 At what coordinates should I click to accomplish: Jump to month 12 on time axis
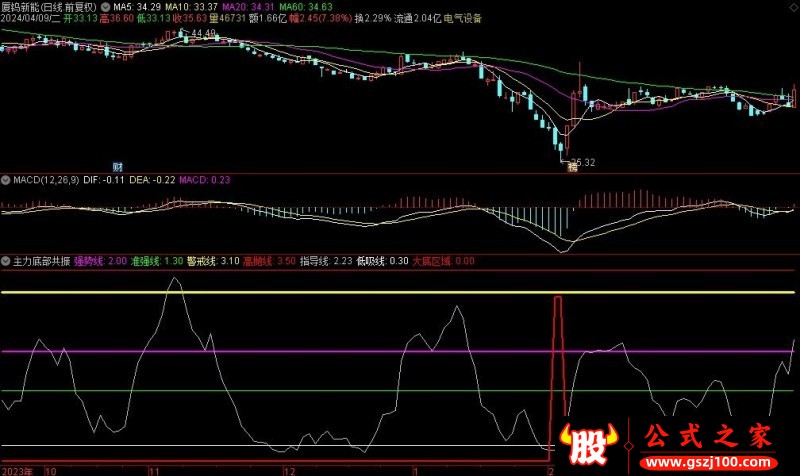click(289, 471)
